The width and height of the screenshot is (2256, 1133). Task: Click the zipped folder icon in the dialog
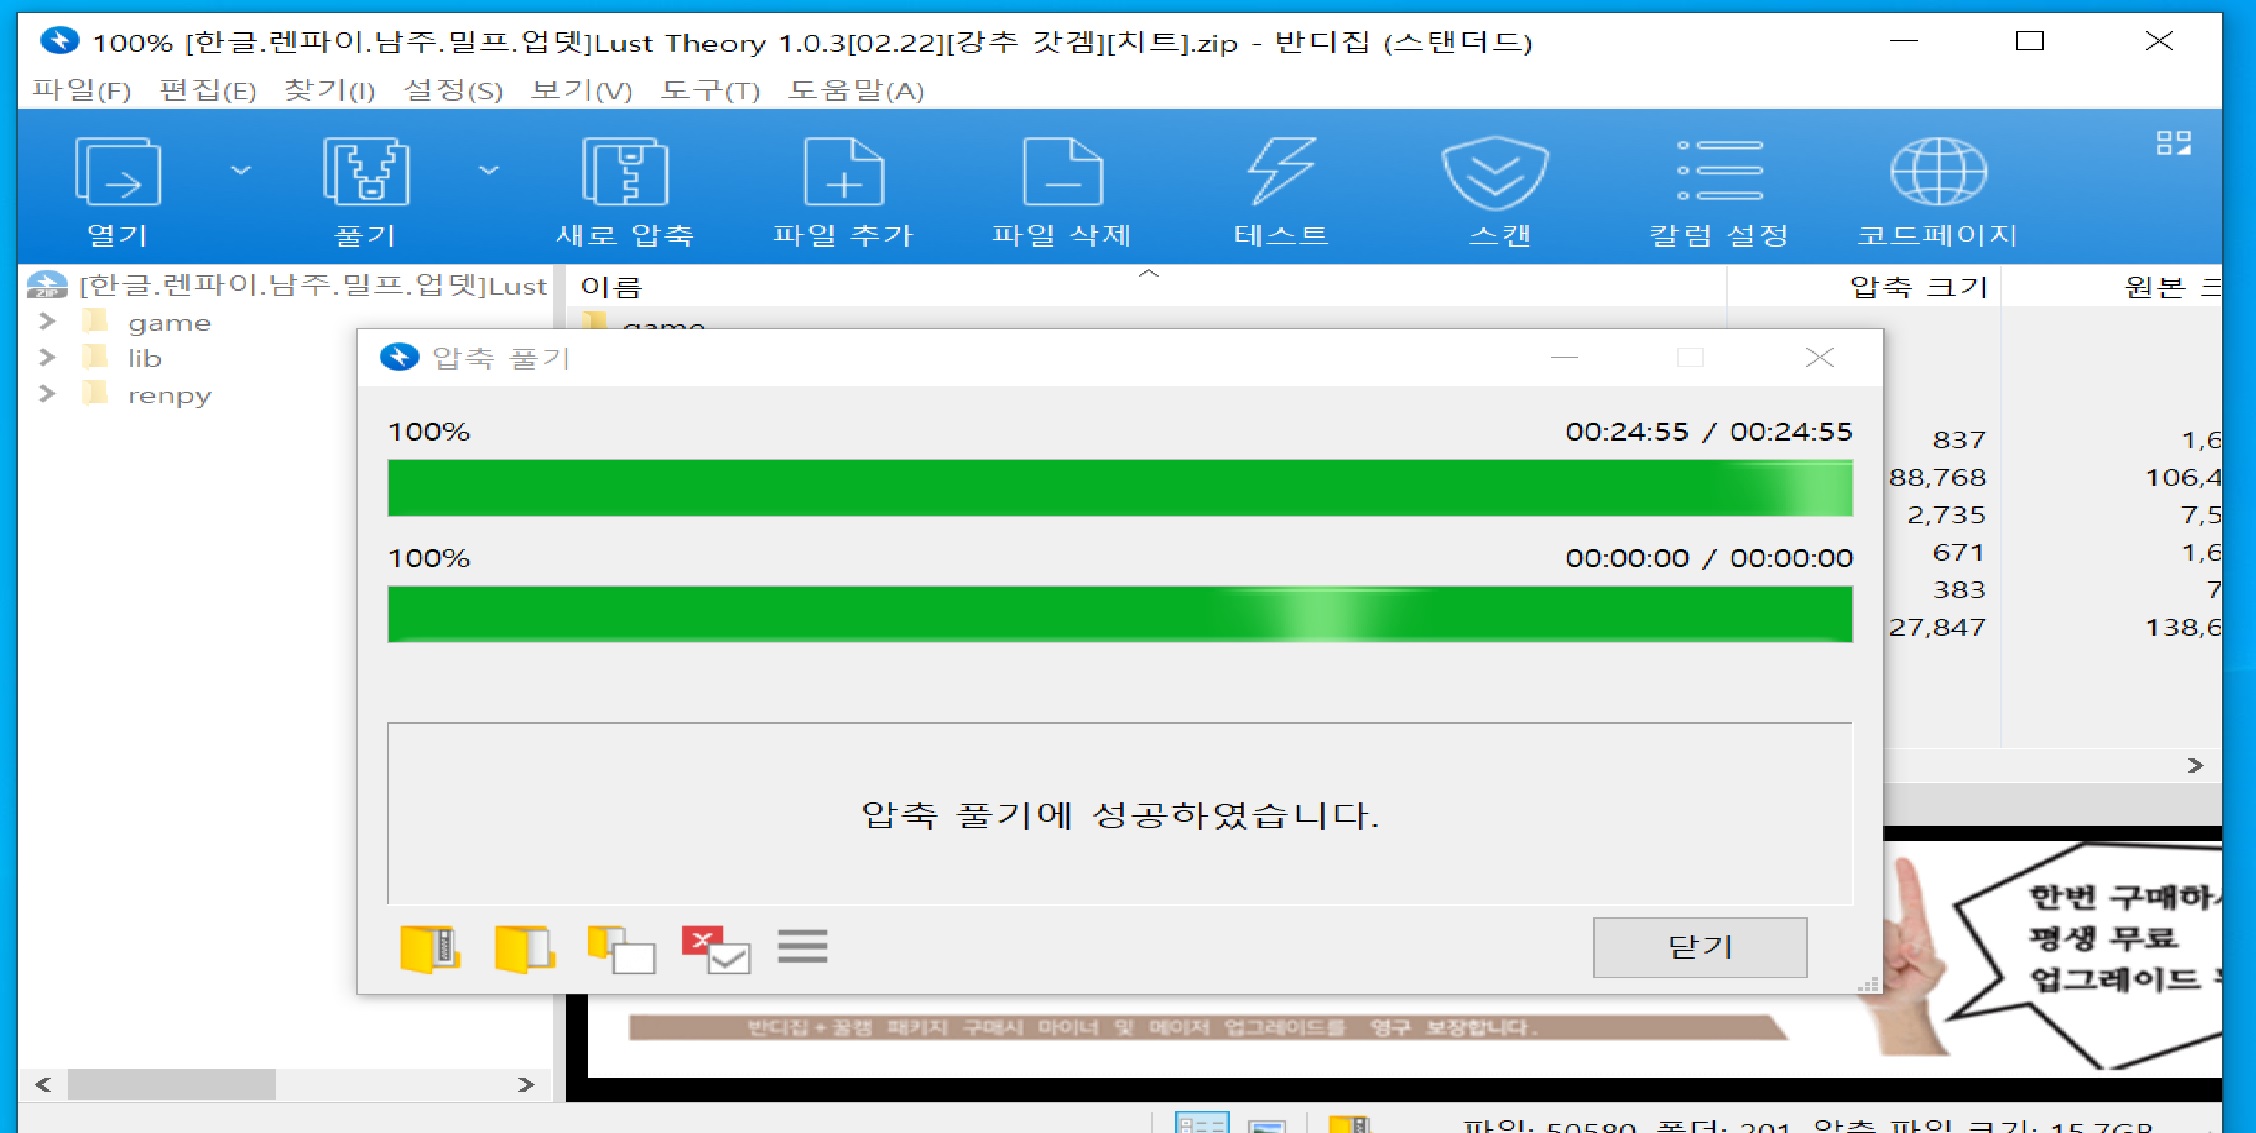pos(429,948)
